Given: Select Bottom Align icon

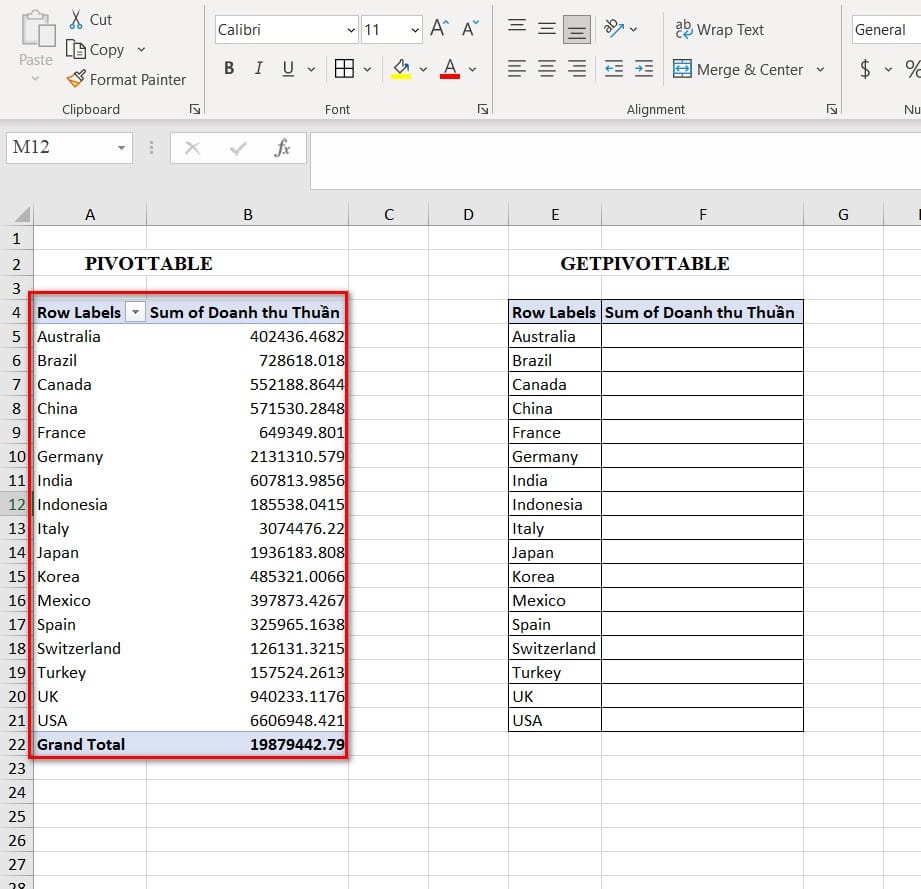Looking at the screenshot, I should (577, 29).
